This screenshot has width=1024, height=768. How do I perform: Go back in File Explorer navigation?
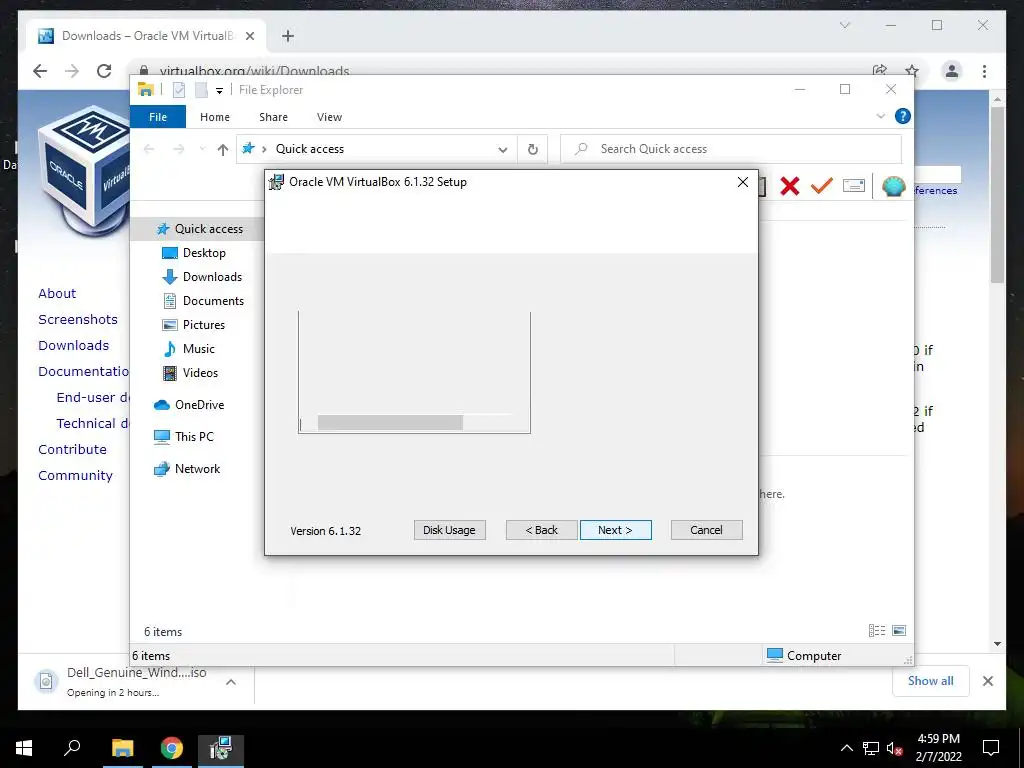pos(149,150)
